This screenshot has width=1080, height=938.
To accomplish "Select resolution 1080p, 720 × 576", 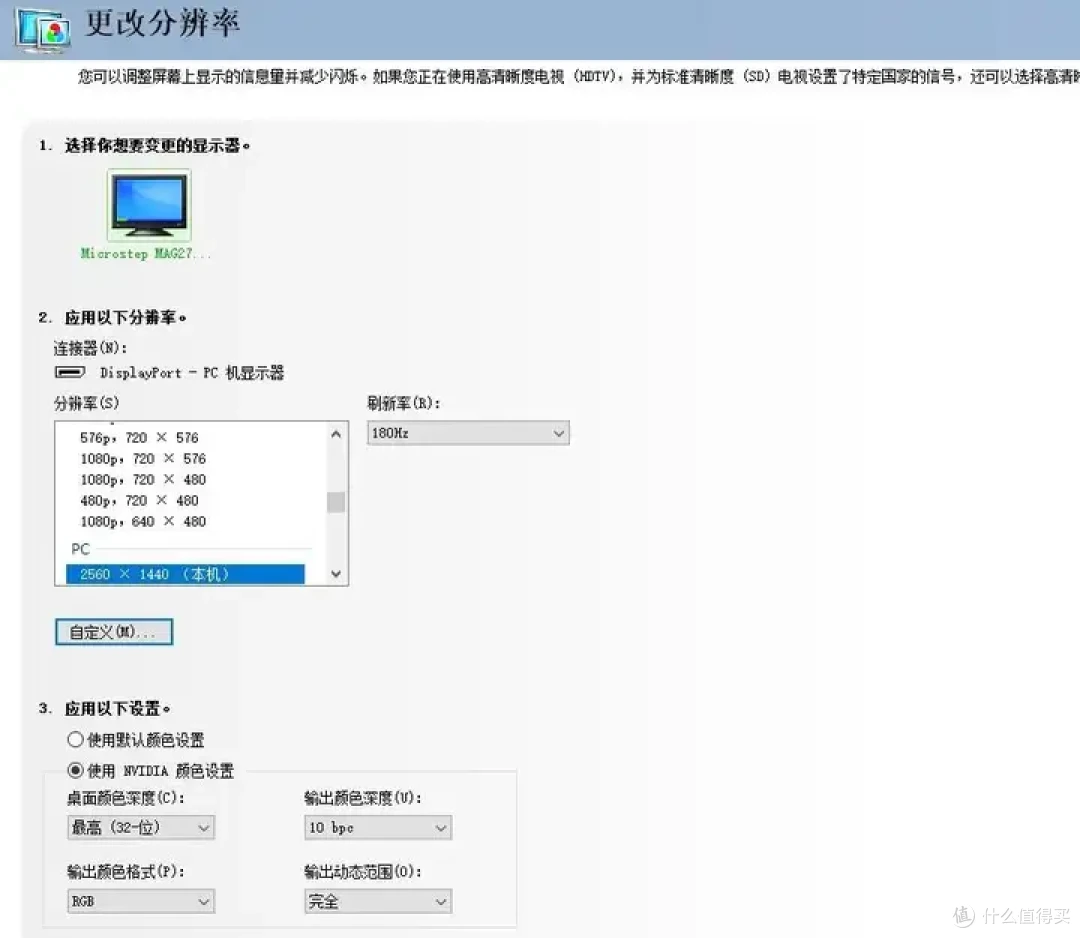I will pyautogui.click(x=143, y=459).
